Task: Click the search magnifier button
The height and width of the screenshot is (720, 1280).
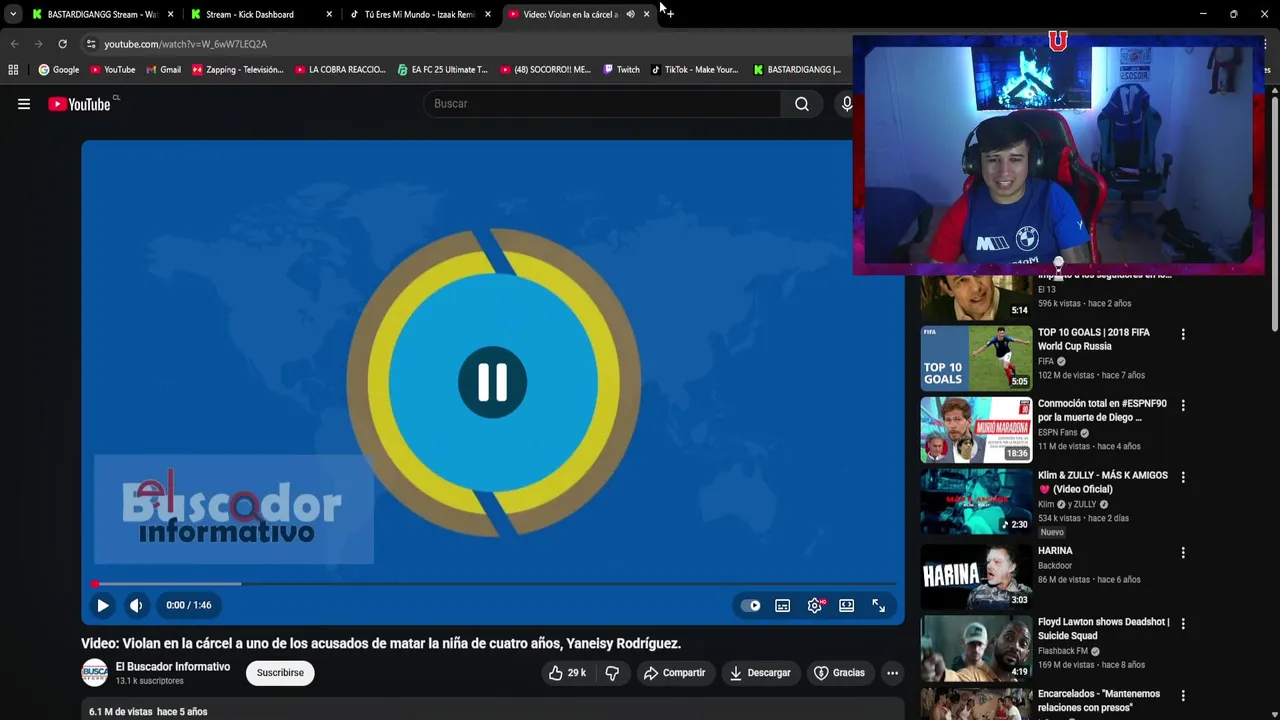Action: 802,104
